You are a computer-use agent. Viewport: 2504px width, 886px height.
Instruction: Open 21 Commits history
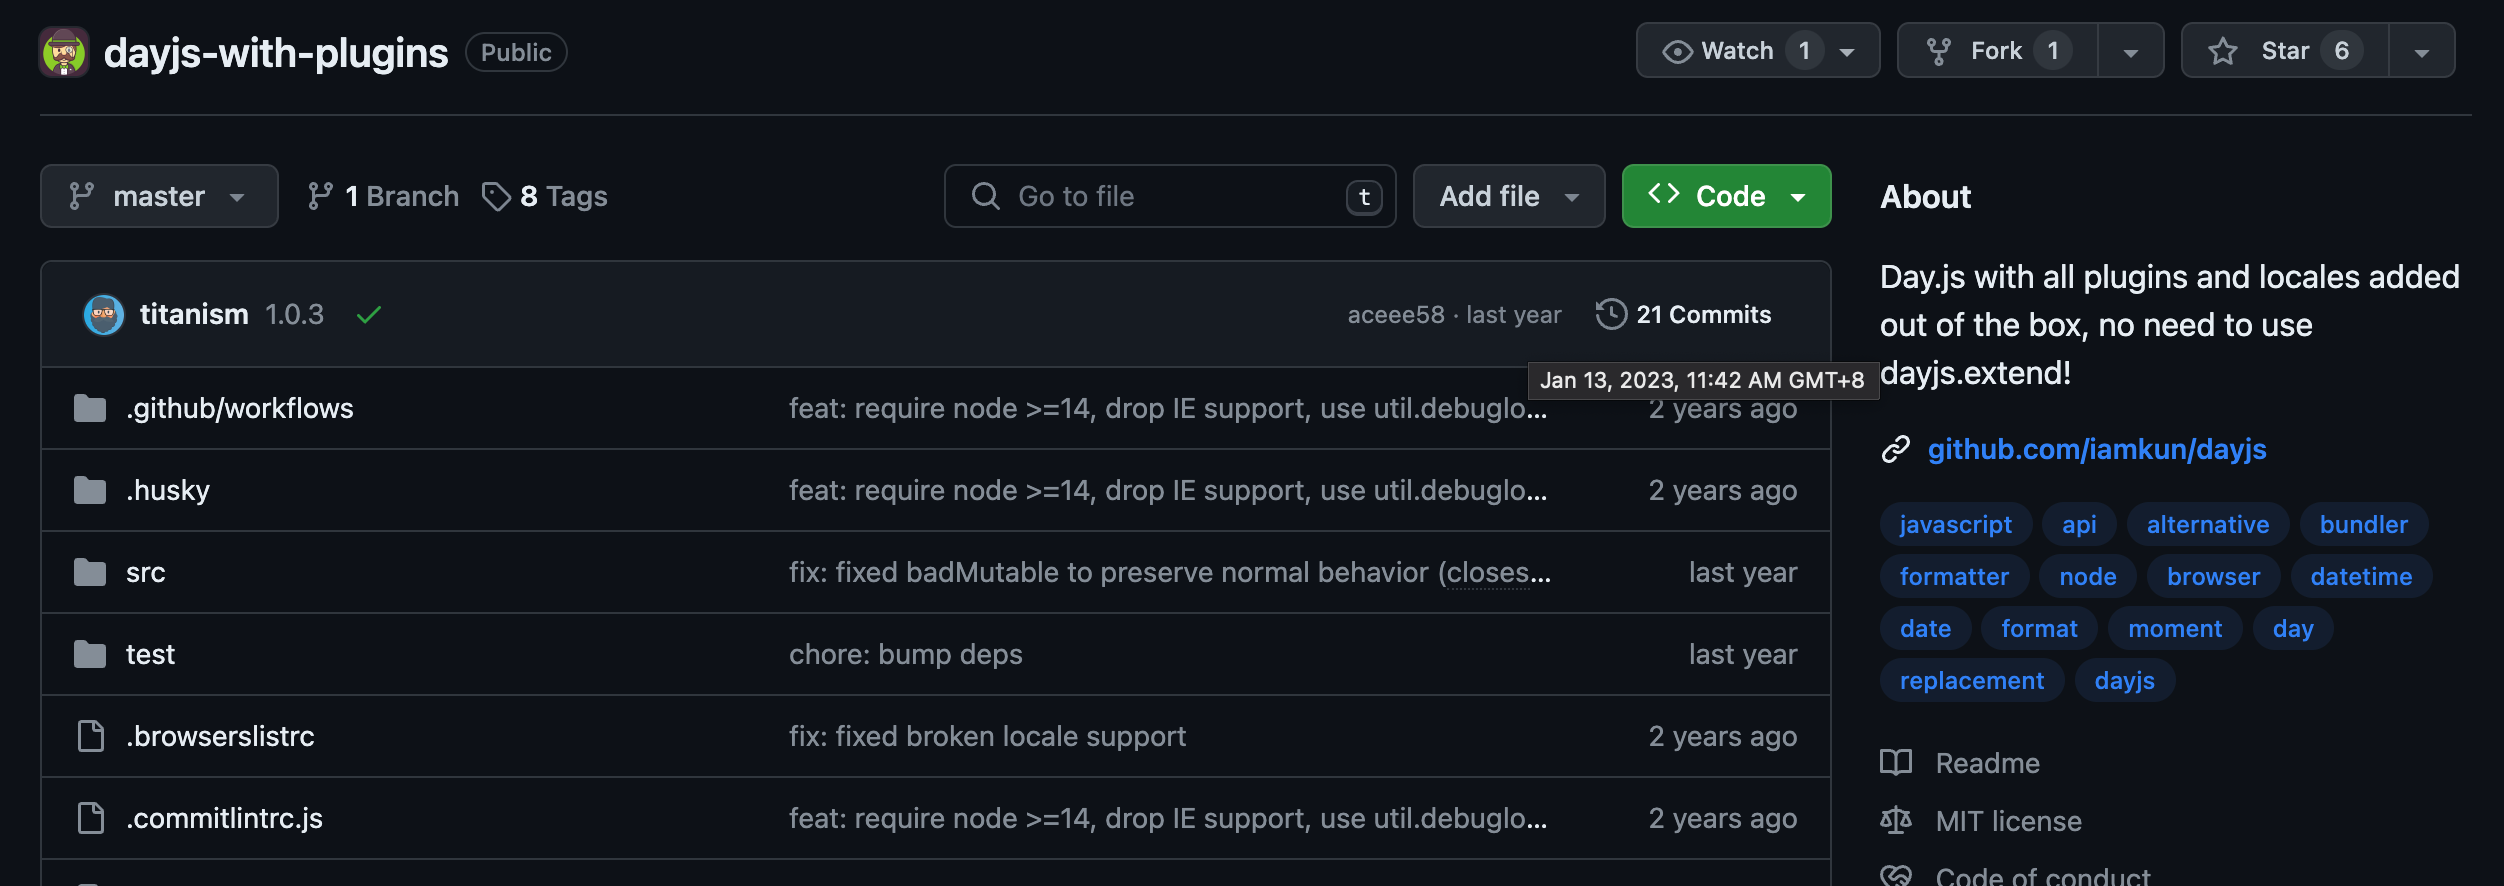coord(1683,315)
